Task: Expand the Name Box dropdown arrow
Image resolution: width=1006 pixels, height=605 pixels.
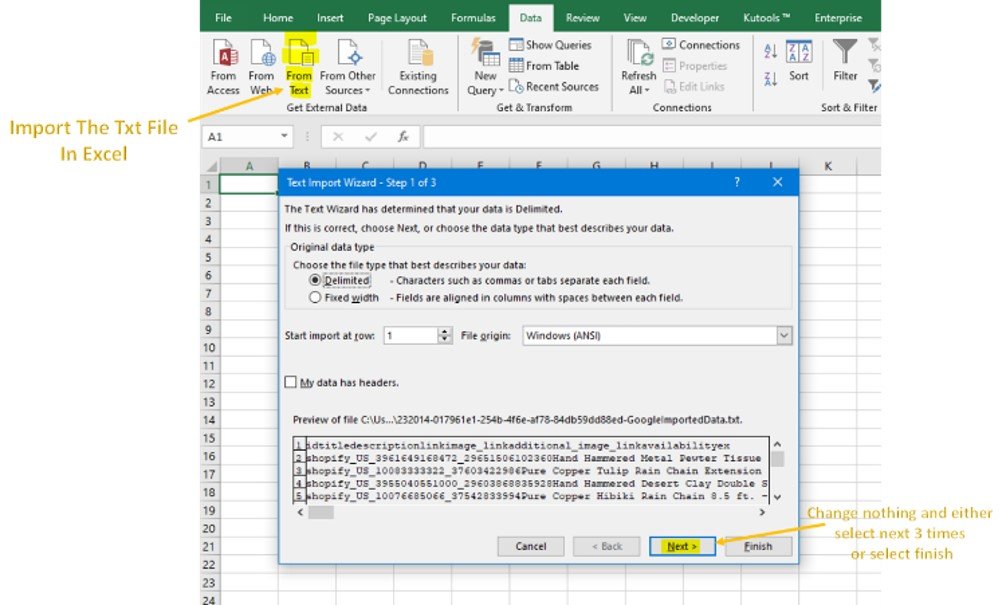Action: pos(285,137)
